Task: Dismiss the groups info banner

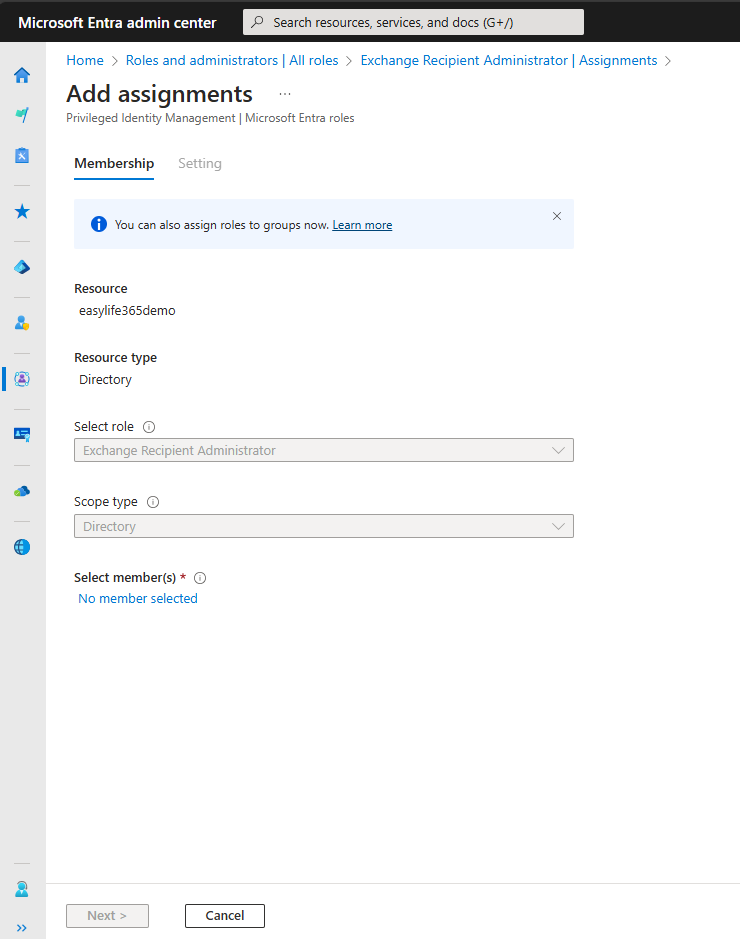Action: tap(557, 216)
